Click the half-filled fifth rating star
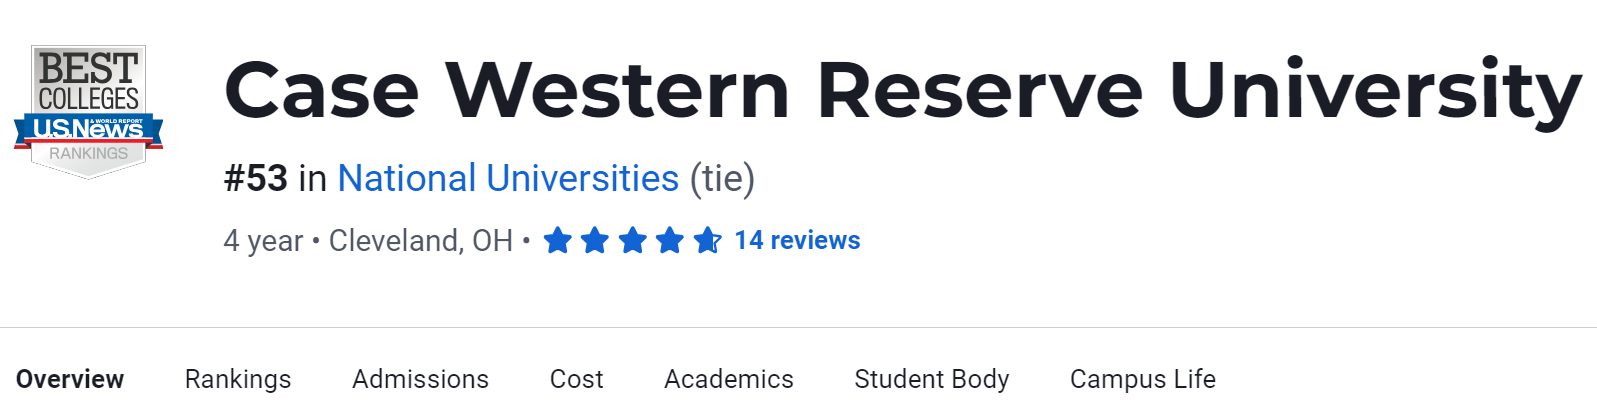The width and height of the screenshot is (1597, 418). [707, 241]
